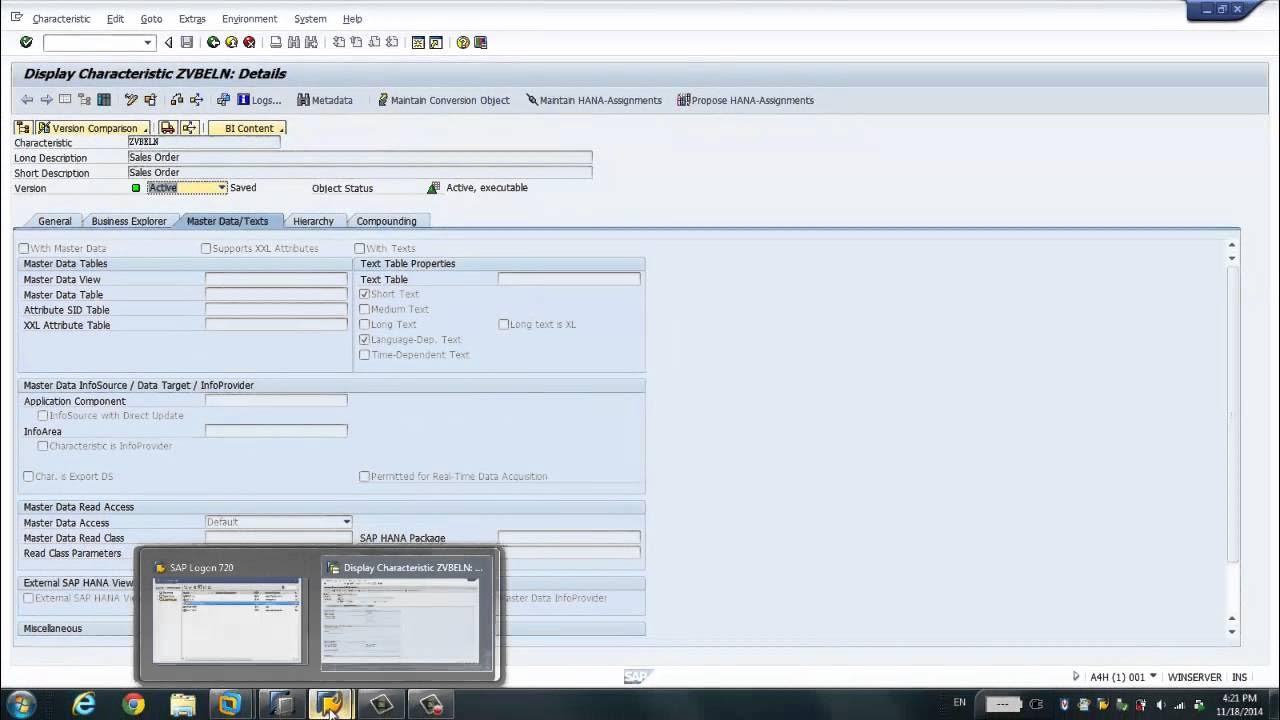Click the hierarchy icon left of Version Comparison
Viewport: 1280px width, 720px height.
pyautogui.click(x=23, y=128)
